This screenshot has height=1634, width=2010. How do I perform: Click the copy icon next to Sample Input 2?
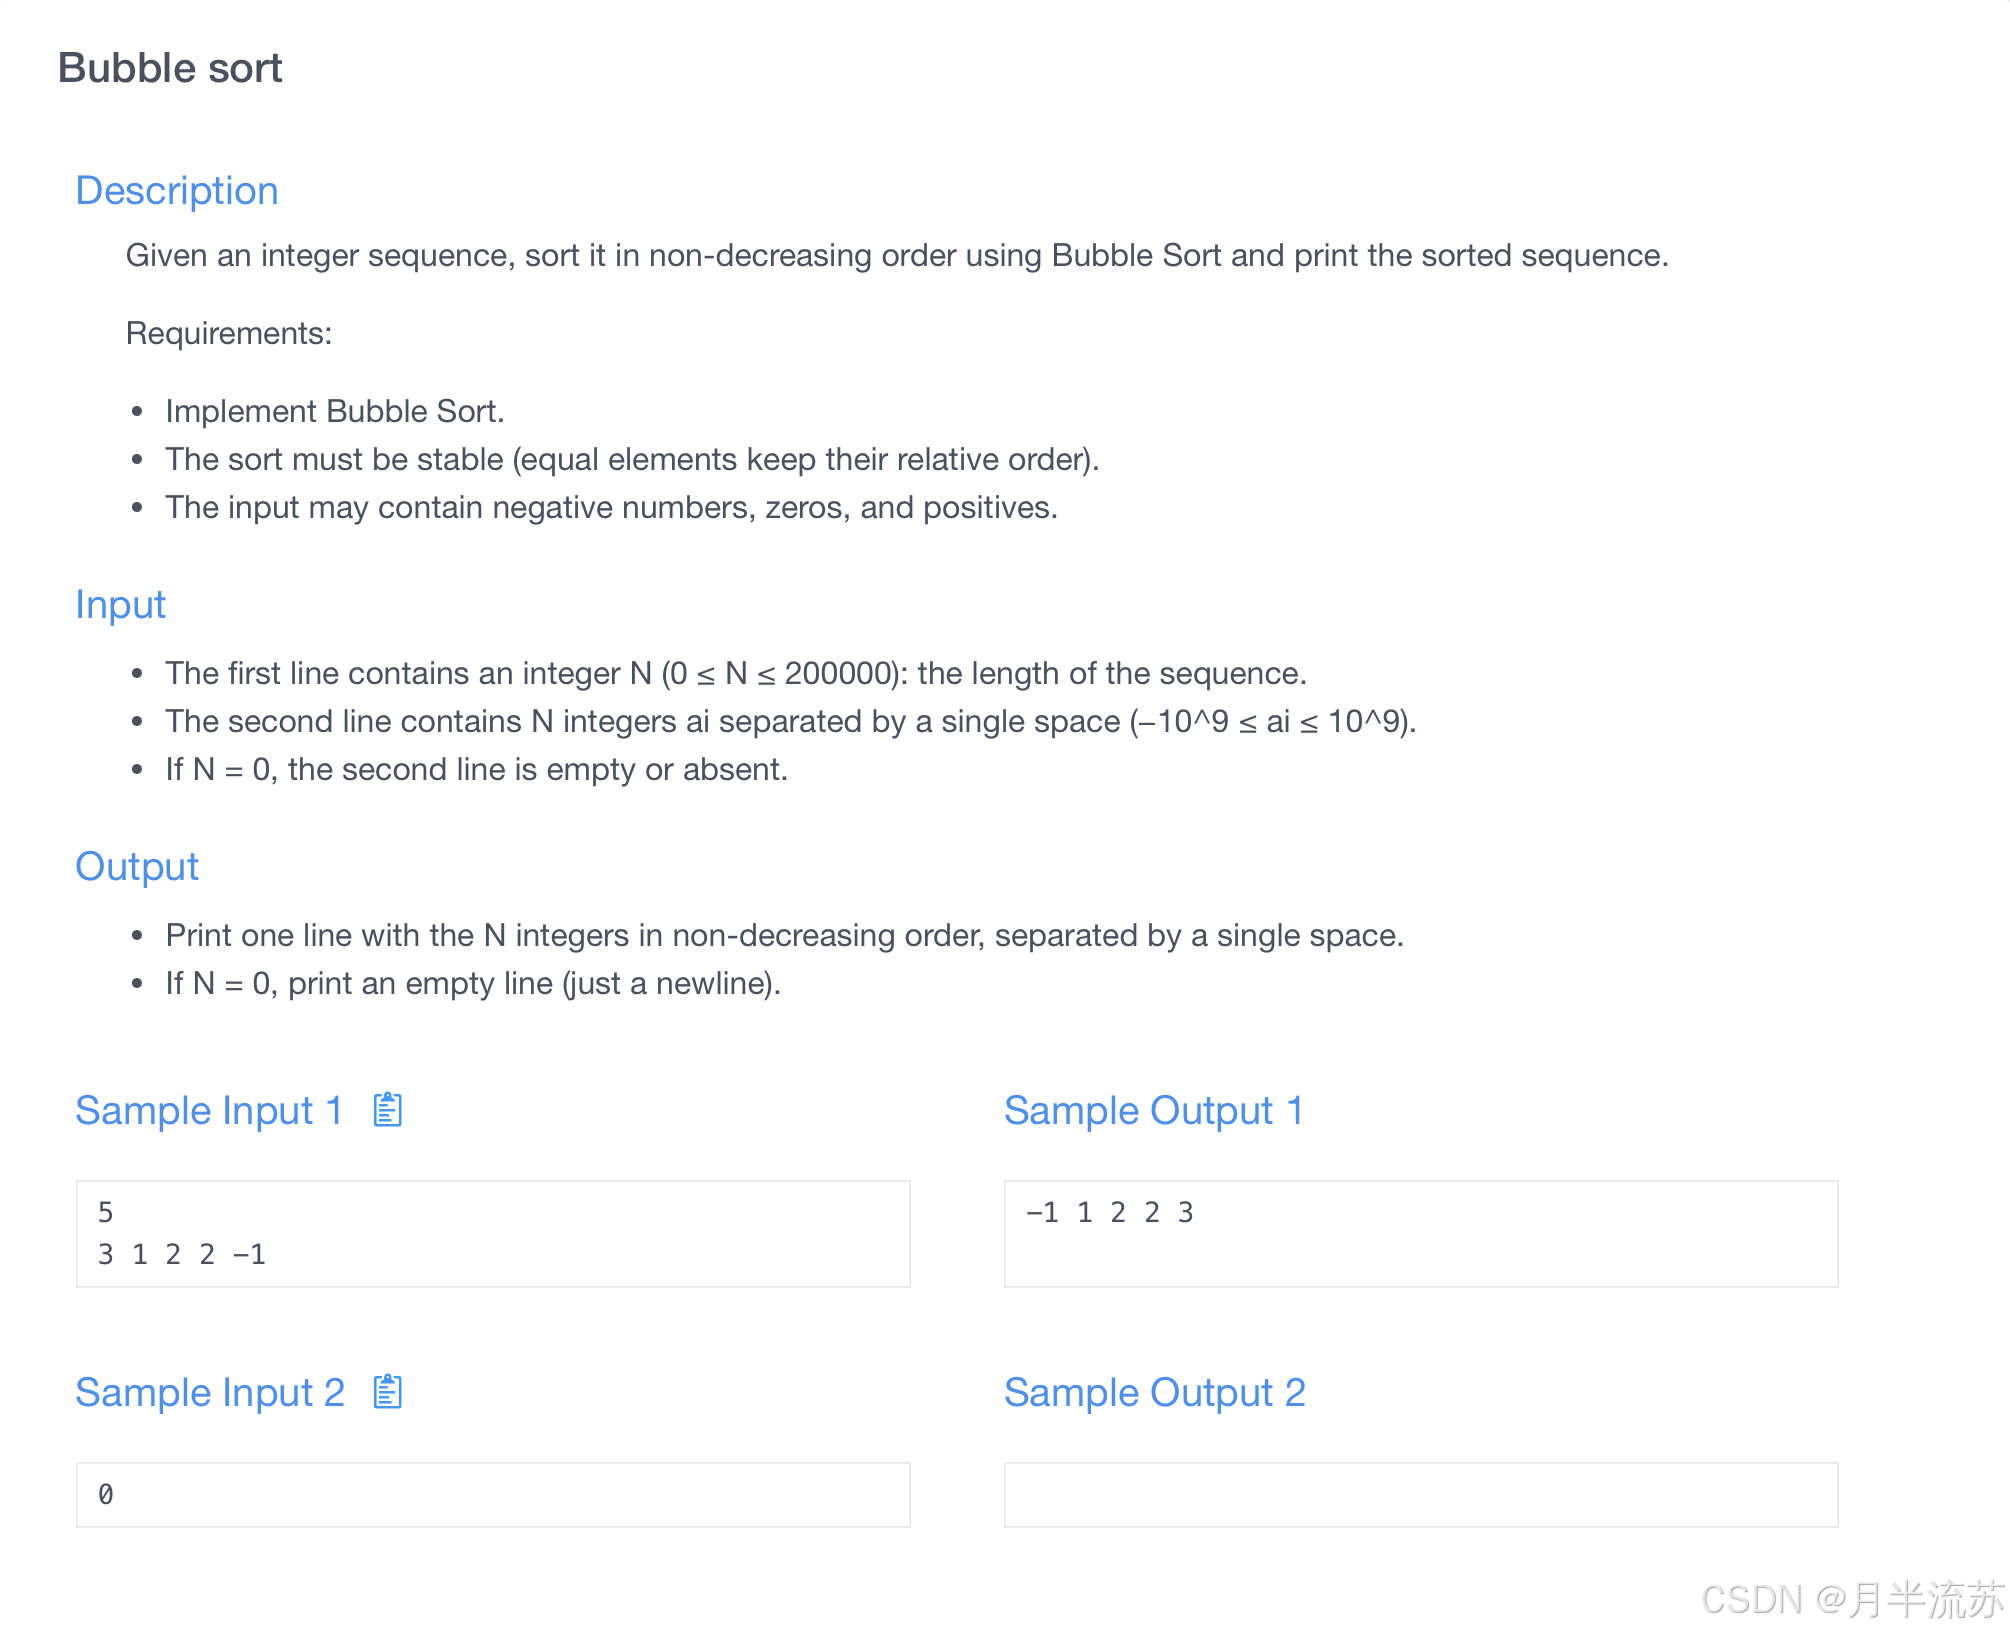pyautogui.click(x=387, y=1390)
